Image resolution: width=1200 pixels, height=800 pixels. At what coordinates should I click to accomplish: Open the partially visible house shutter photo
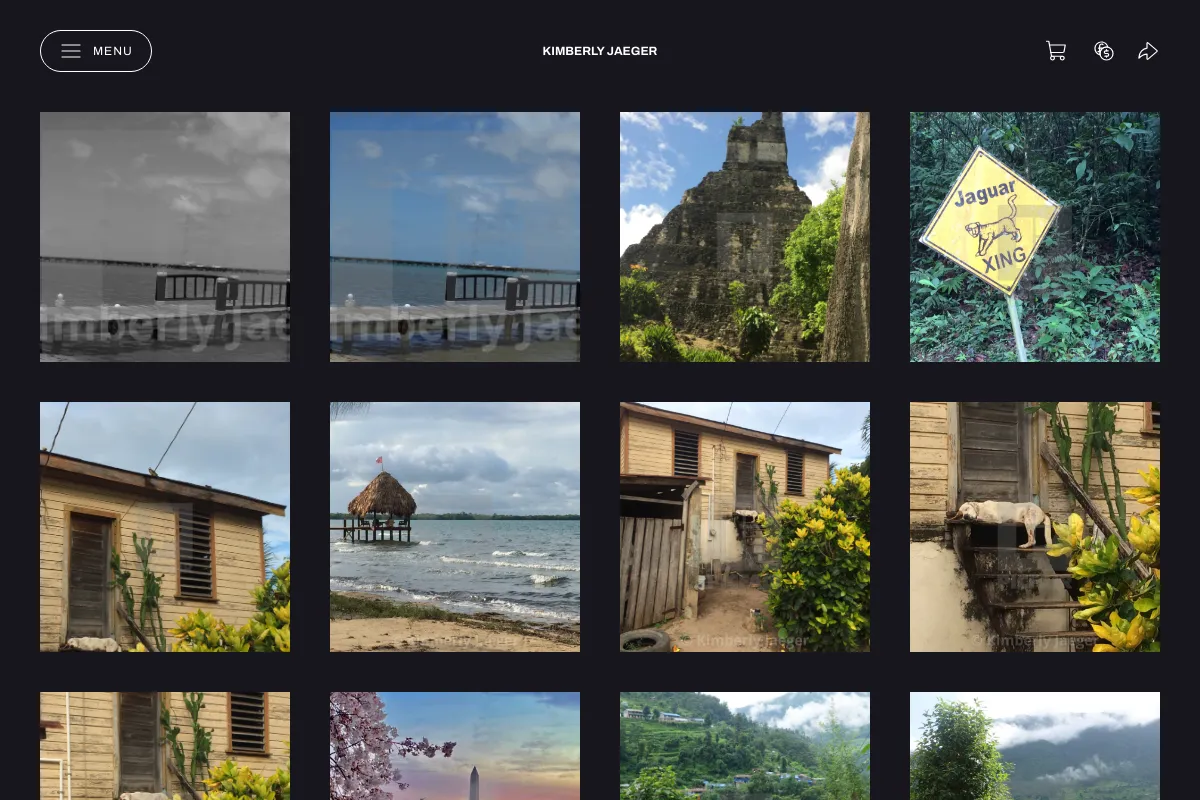(165, 746)
